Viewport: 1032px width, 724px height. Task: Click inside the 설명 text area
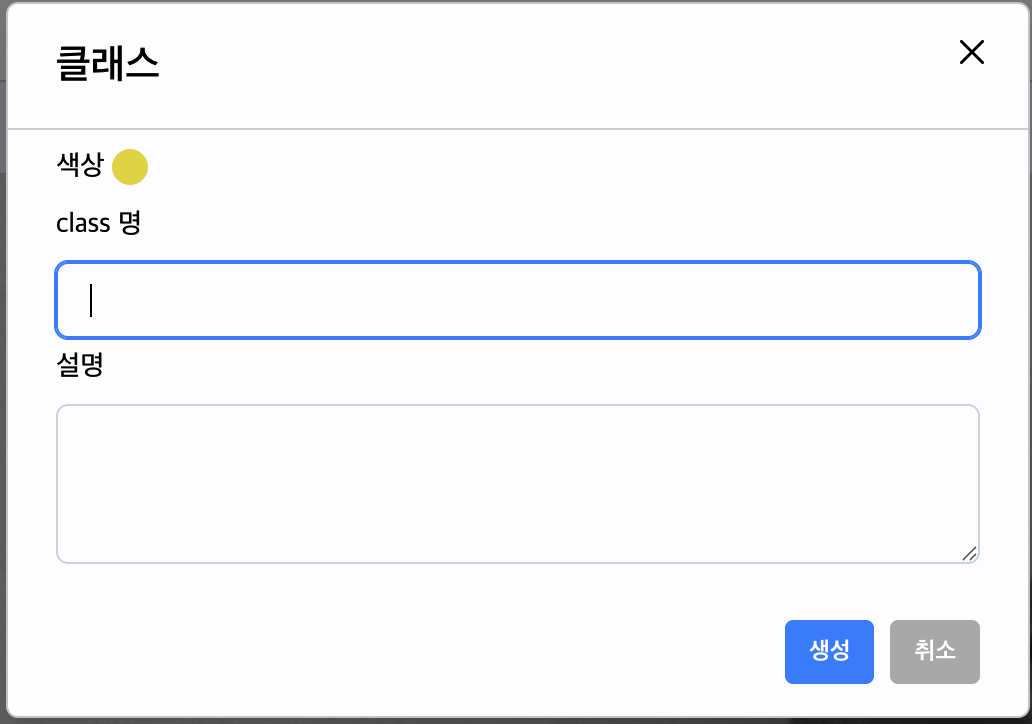point(518,484)
